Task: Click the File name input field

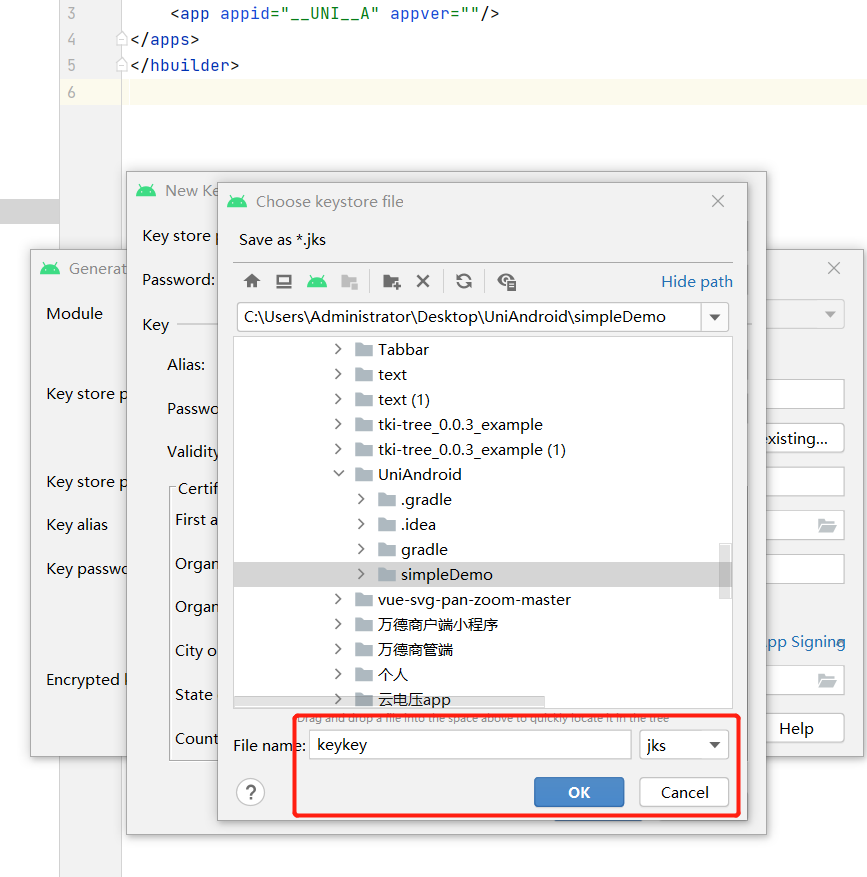Action: (470, 745)
